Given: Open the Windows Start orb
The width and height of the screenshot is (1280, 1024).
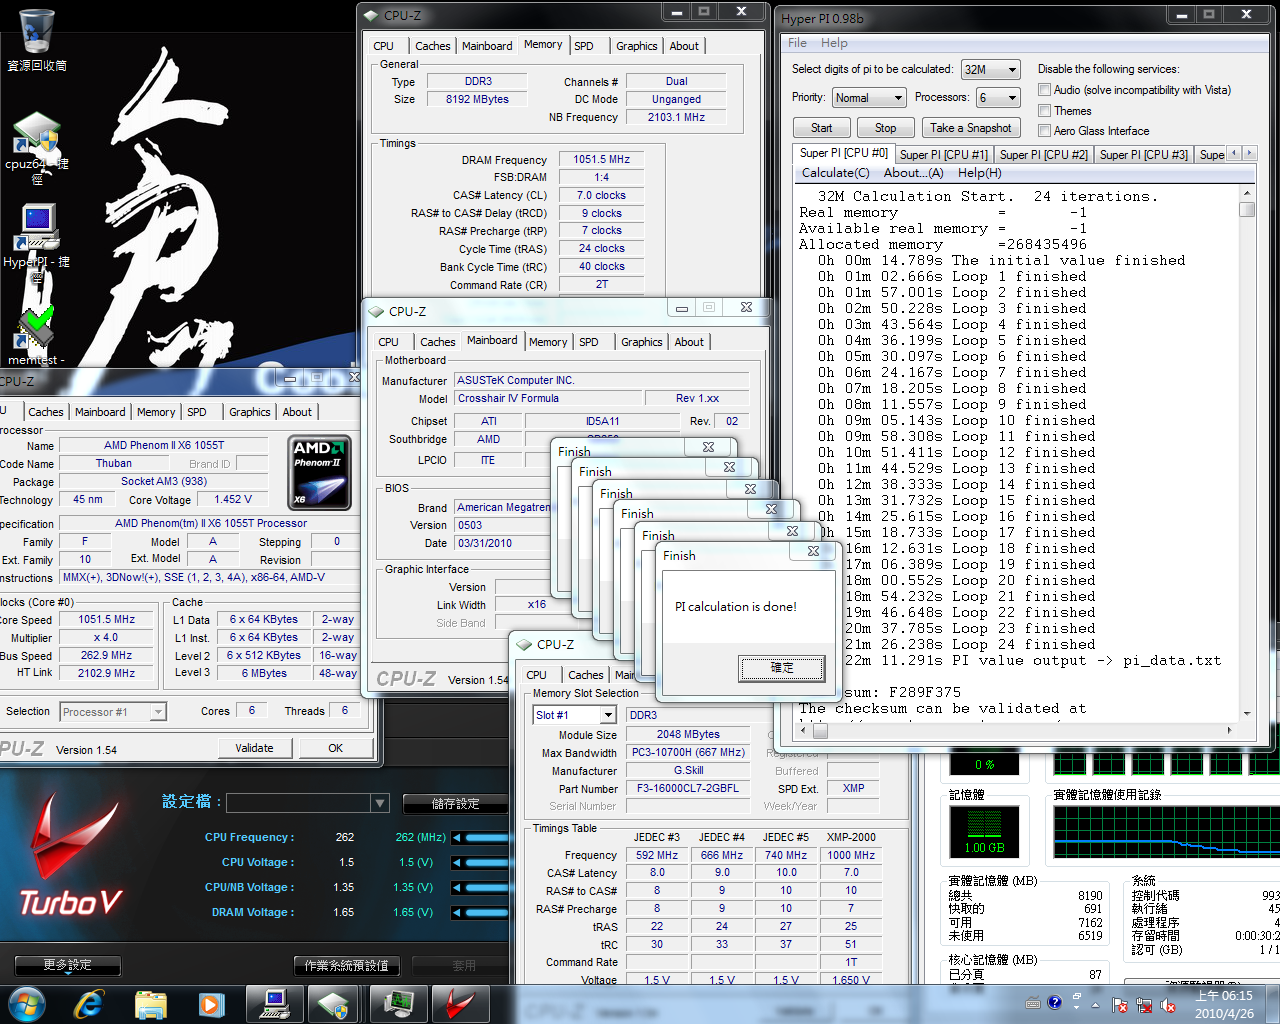Looking at the screenshot, I should coord(27,1004).
